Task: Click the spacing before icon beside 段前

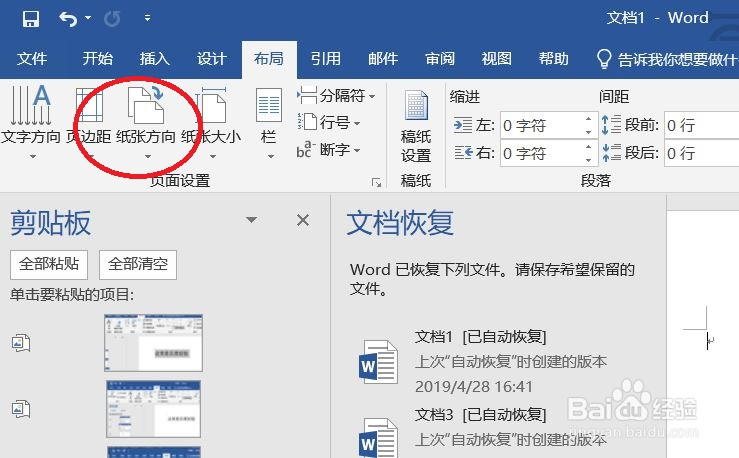Action: pyautogui.click(x=611, y=125)
